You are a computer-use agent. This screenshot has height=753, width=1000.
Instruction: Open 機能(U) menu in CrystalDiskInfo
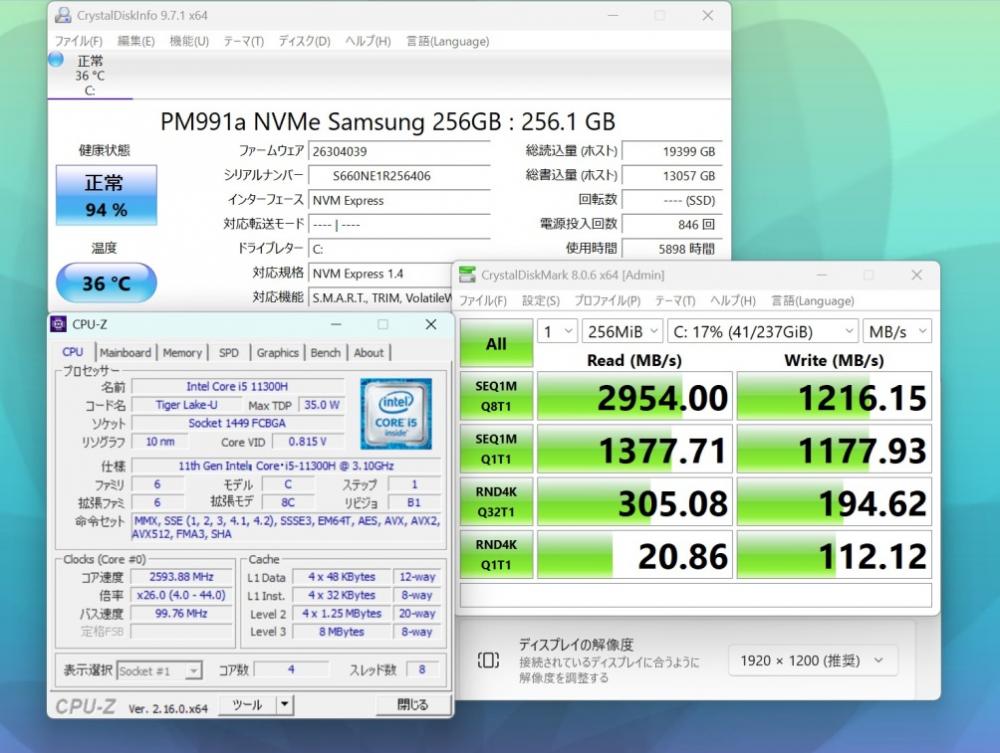point(189,41)
